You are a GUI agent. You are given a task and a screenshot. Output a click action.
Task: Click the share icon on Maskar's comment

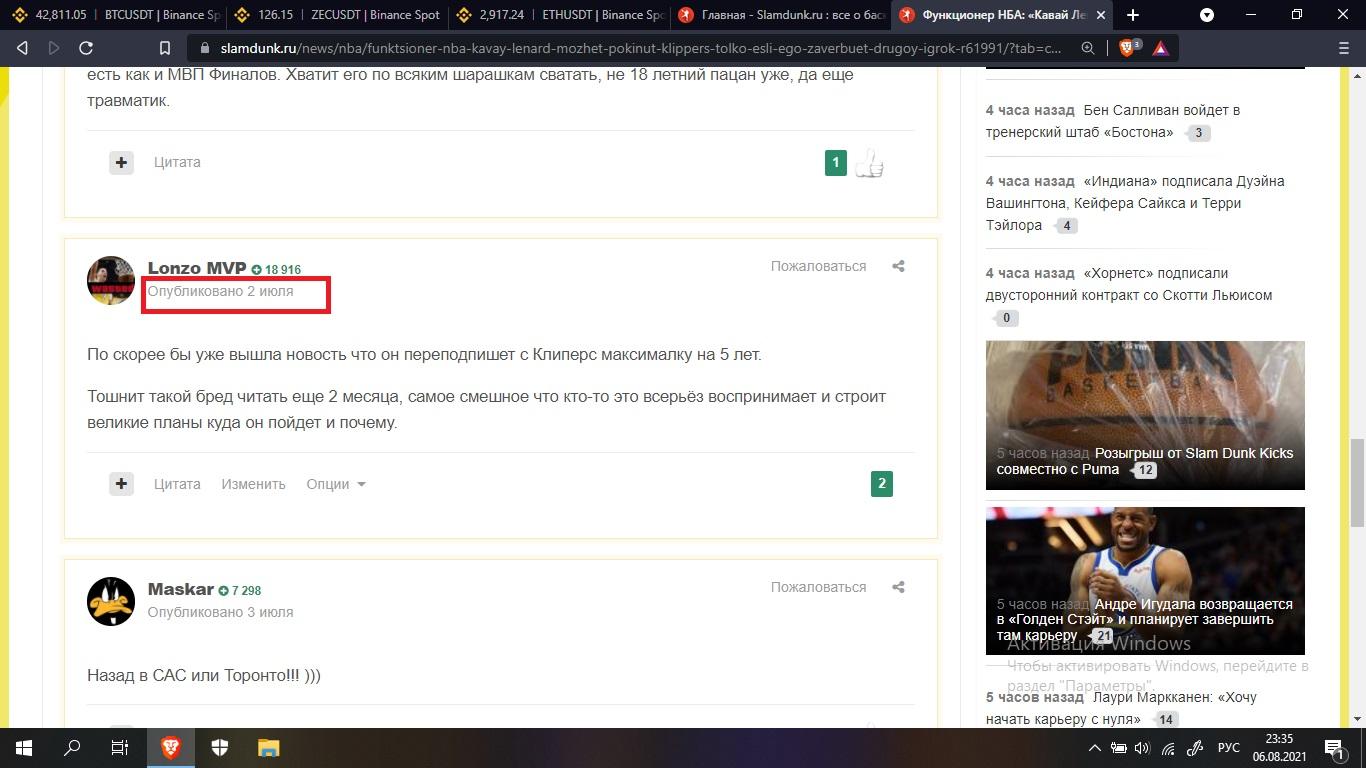(x=898, y=587)
